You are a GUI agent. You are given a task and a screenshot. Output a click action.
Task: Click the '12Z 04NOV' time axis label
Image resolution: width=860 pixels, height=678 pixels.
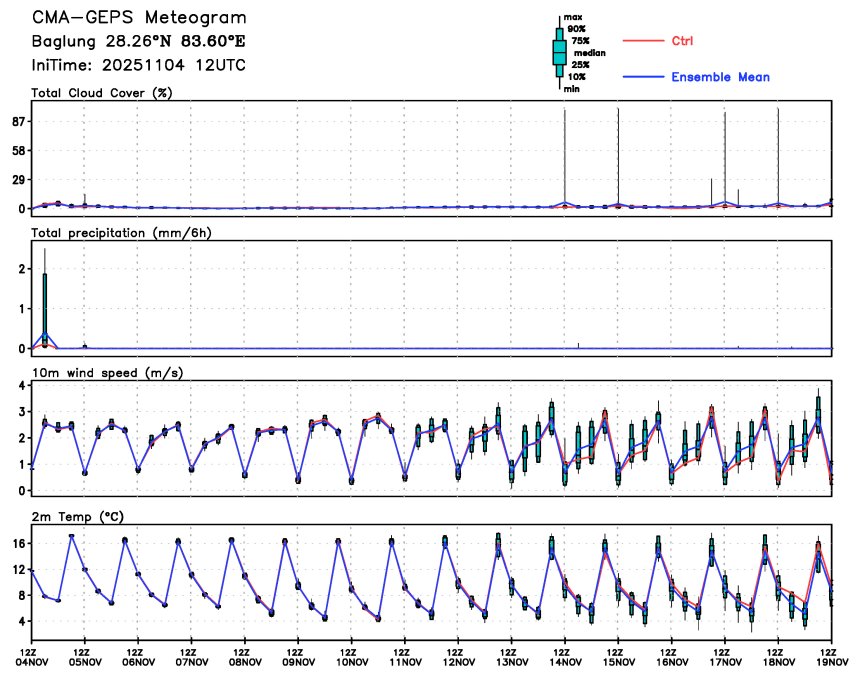click(34, 657)
